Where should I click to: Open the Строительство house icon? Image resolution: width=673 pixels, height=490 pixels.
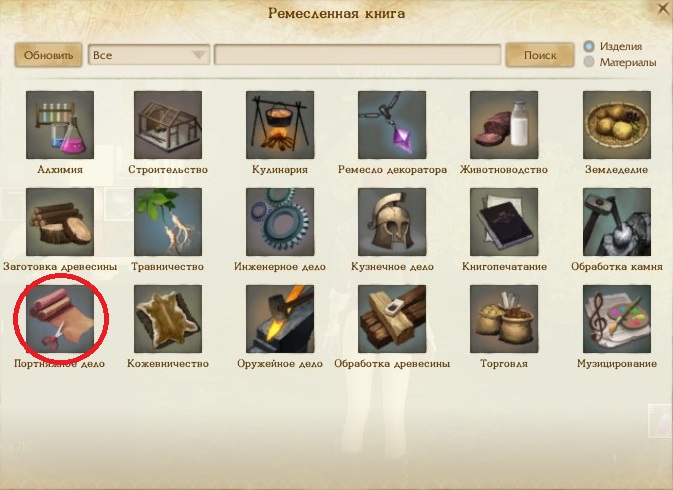point(168,125)
